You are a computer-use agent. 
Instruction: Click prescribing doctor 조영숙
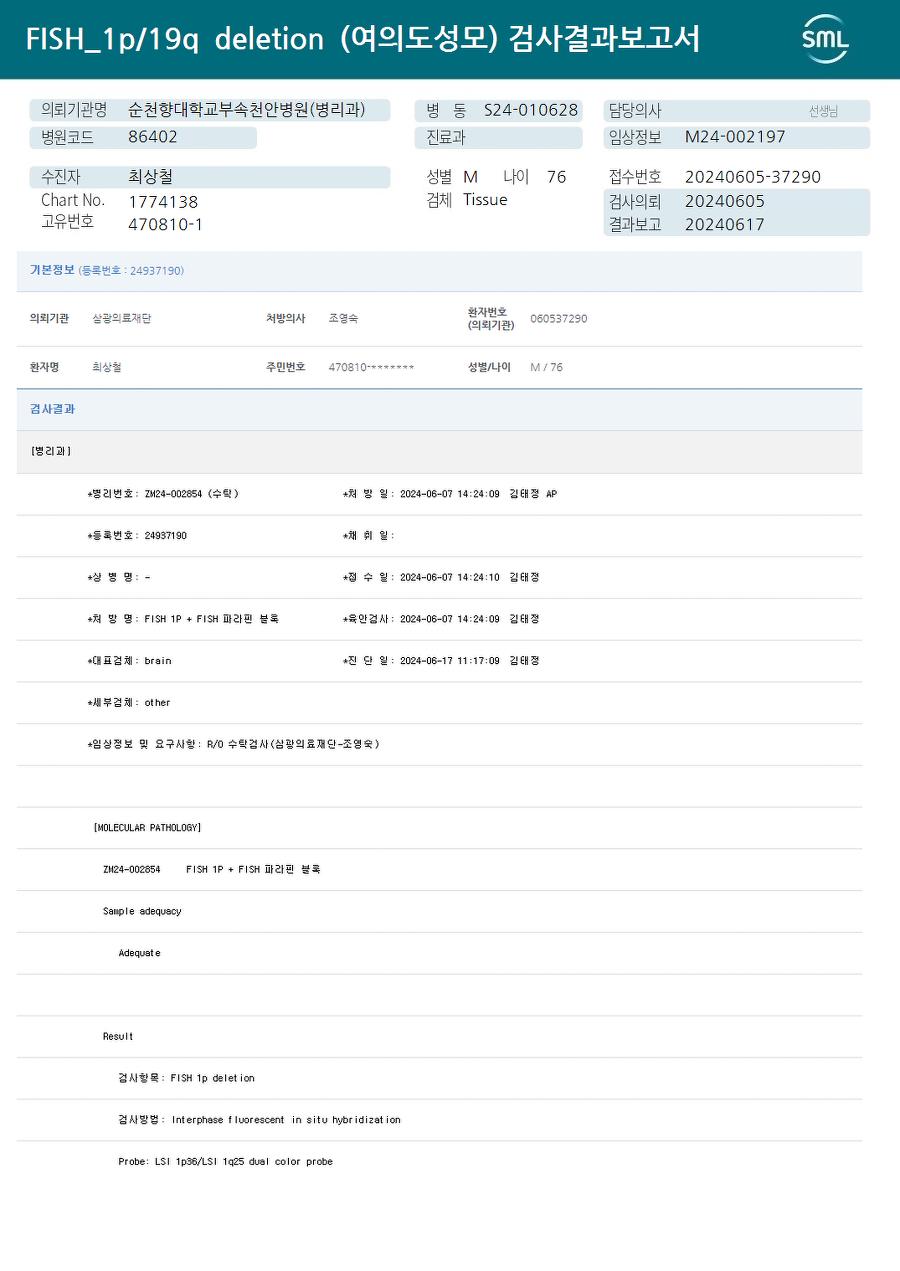click(x=344, y=319)
